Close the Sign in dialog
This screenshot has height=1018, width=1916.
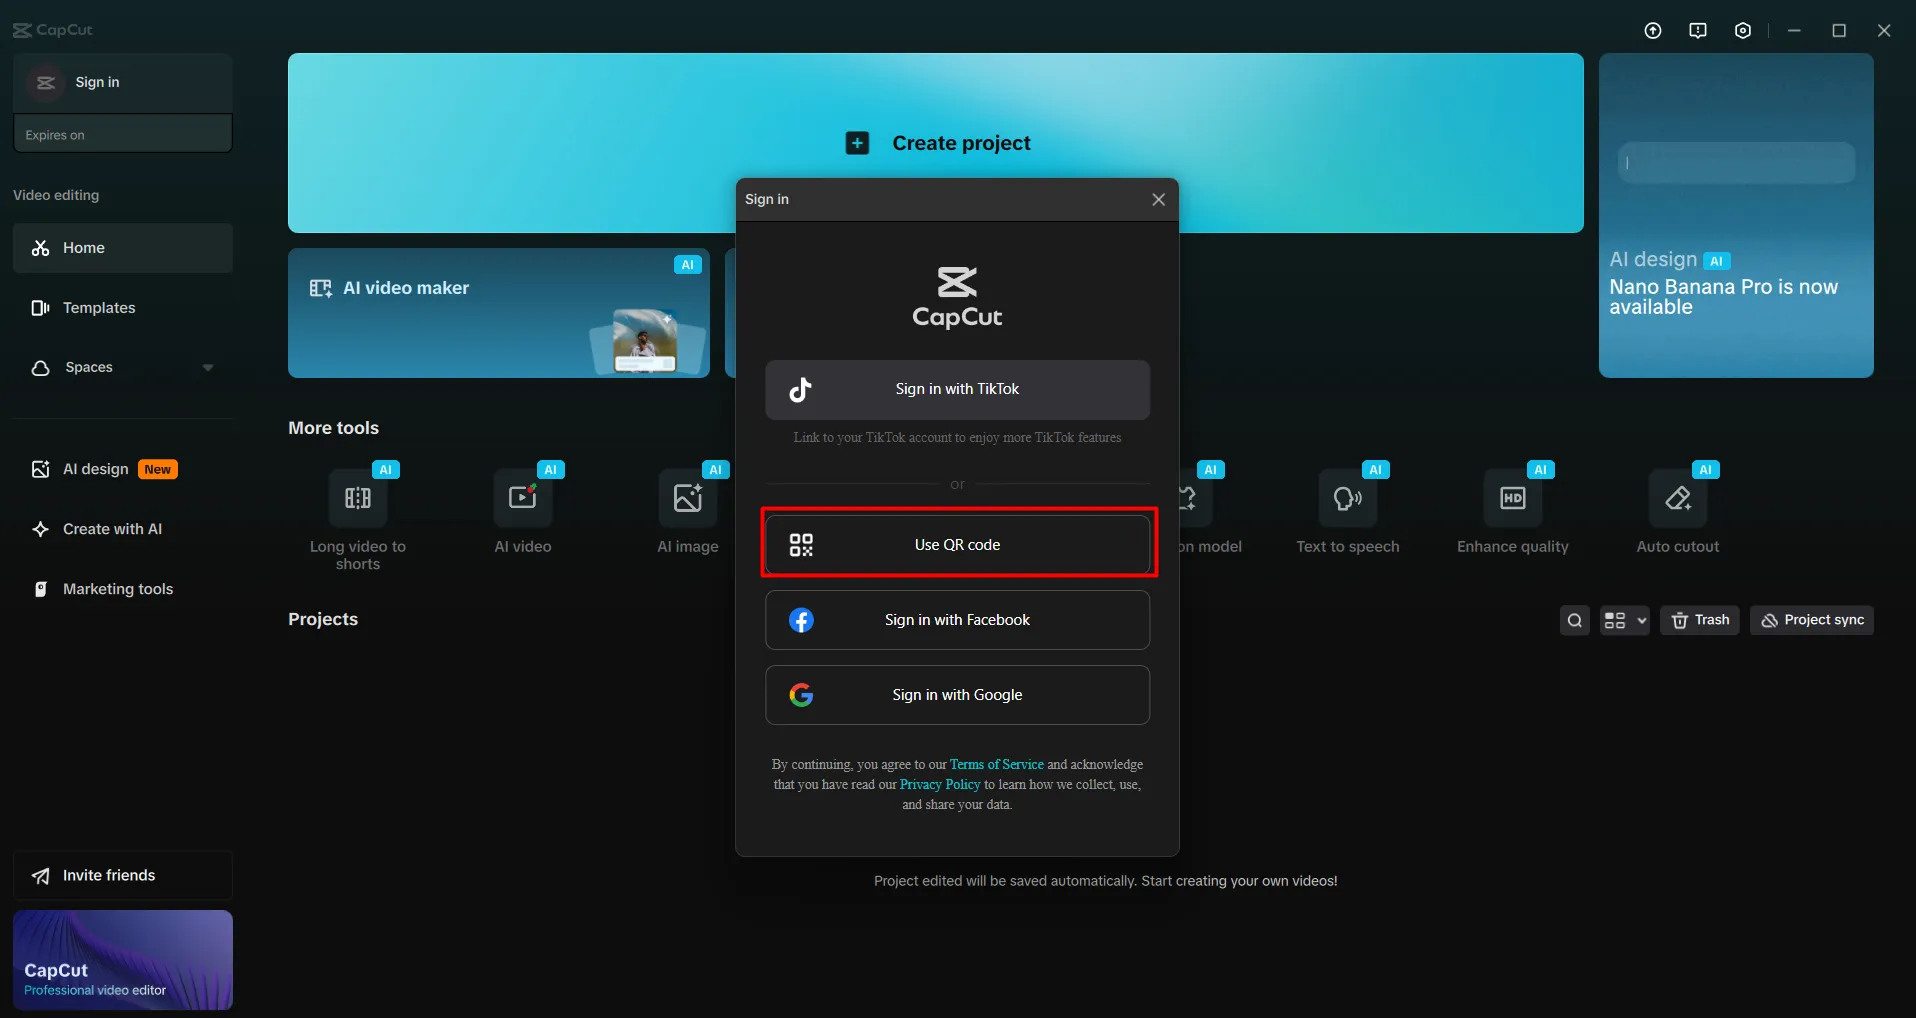coord(1159,200)
